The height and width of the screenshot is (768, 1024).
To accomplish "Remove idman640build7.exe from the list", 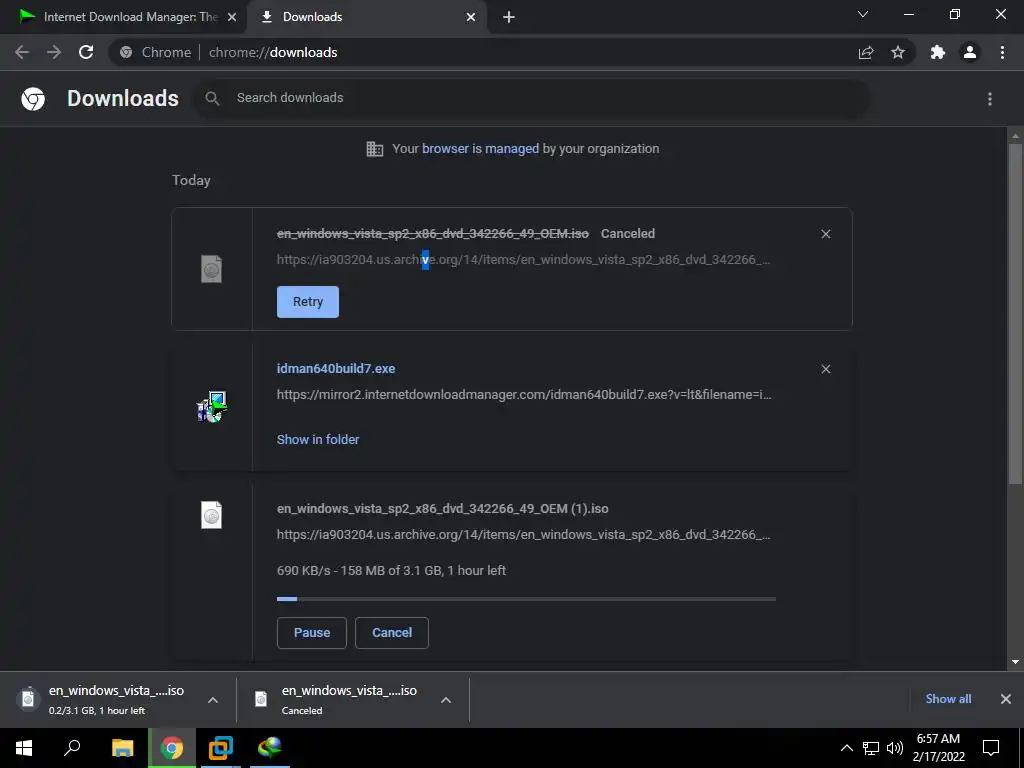I will [x=825, y=369].
